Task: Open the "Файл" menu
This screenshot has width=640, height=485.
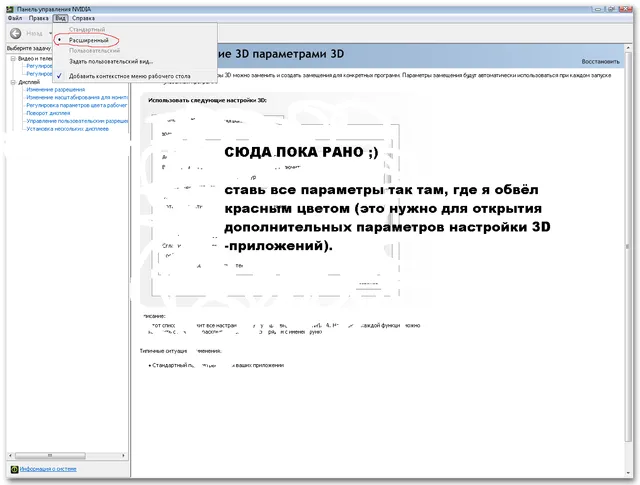Action: pos(14,18)
